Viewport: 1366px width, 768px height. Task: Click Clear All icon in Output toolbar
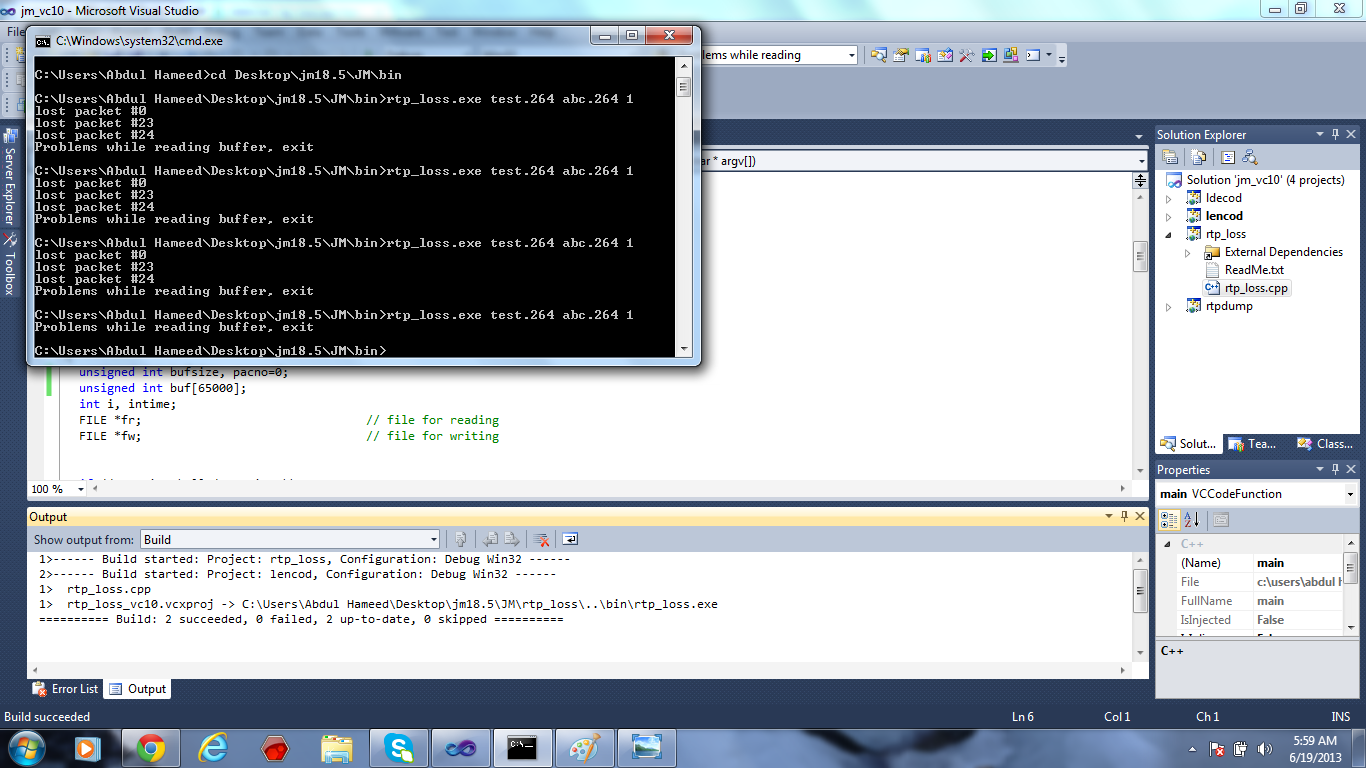click(541, 539)
